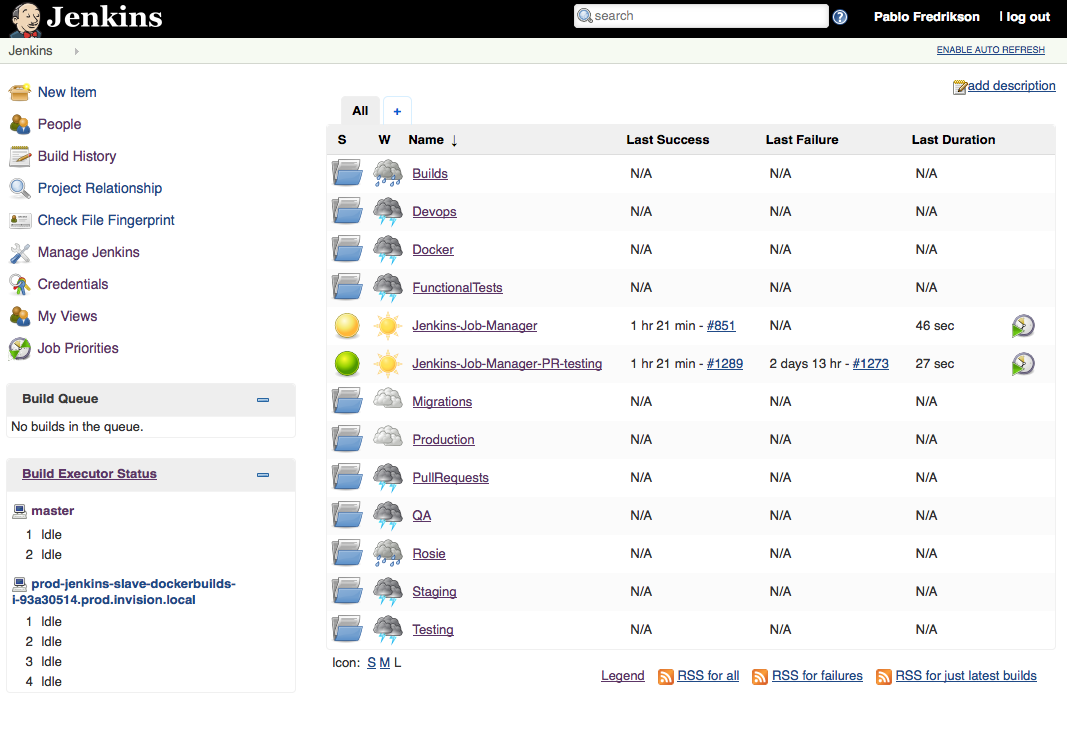Open Job Priorities
Image resolution: width=1067 pixels, height=734 pixels.
[x=78, y=348]
